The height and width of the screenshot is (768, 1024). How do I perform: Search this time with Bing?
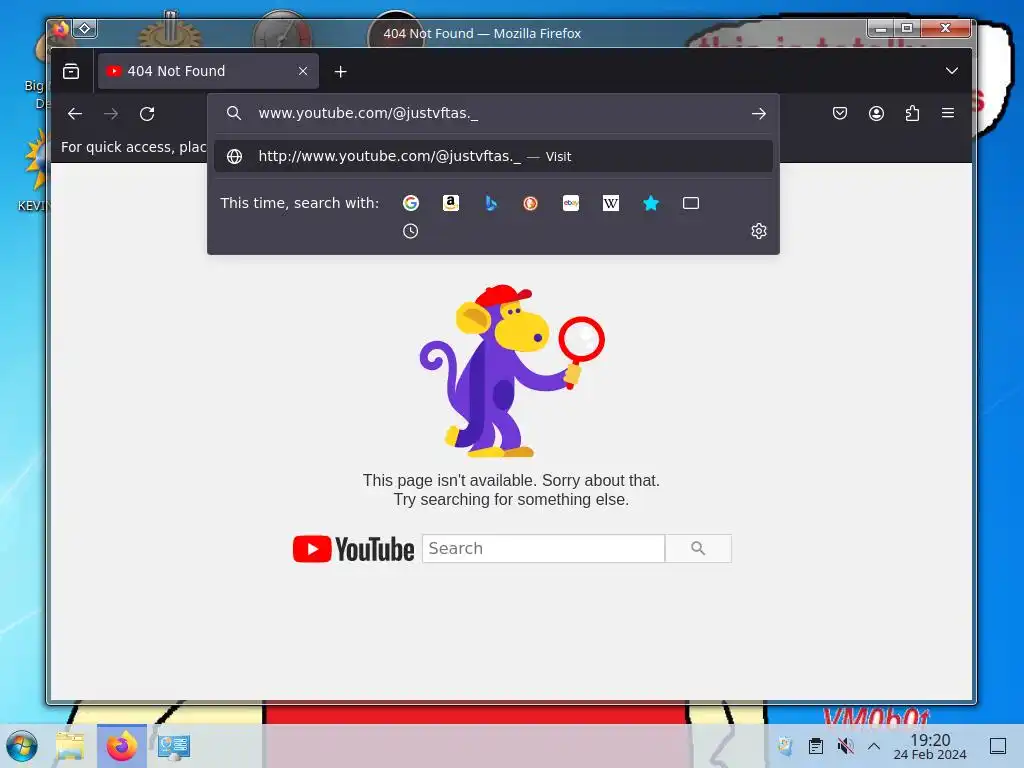pyautogui.click(x=491, y=203)
